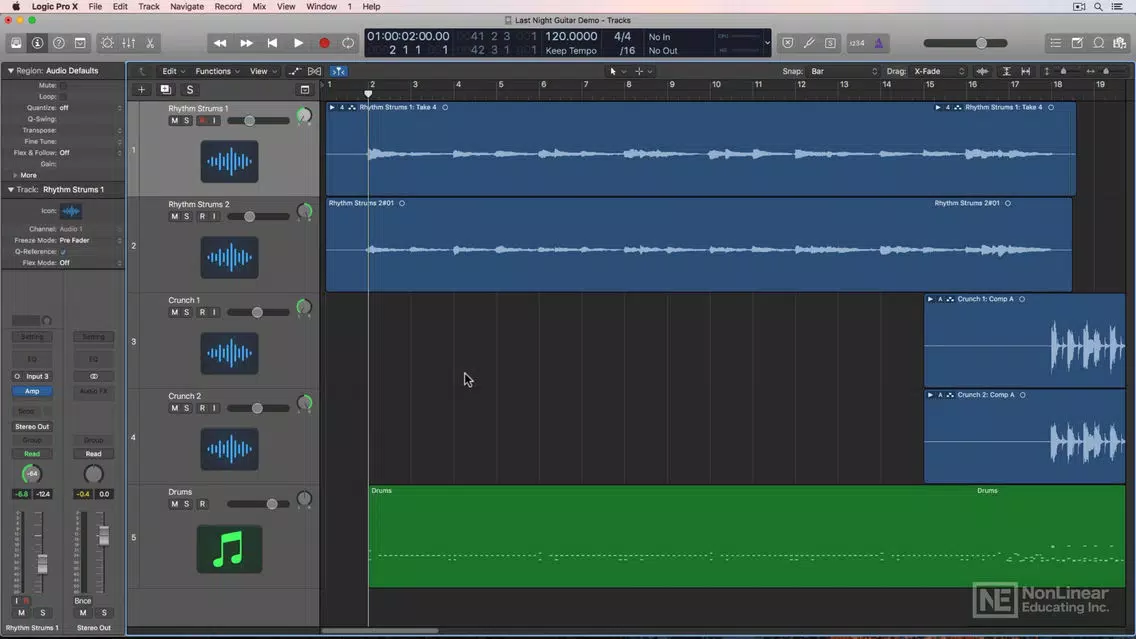Mute the Rhythm Strums 1 track
The width and height of the screenshot is (1136, 639).
pos(174,121)
